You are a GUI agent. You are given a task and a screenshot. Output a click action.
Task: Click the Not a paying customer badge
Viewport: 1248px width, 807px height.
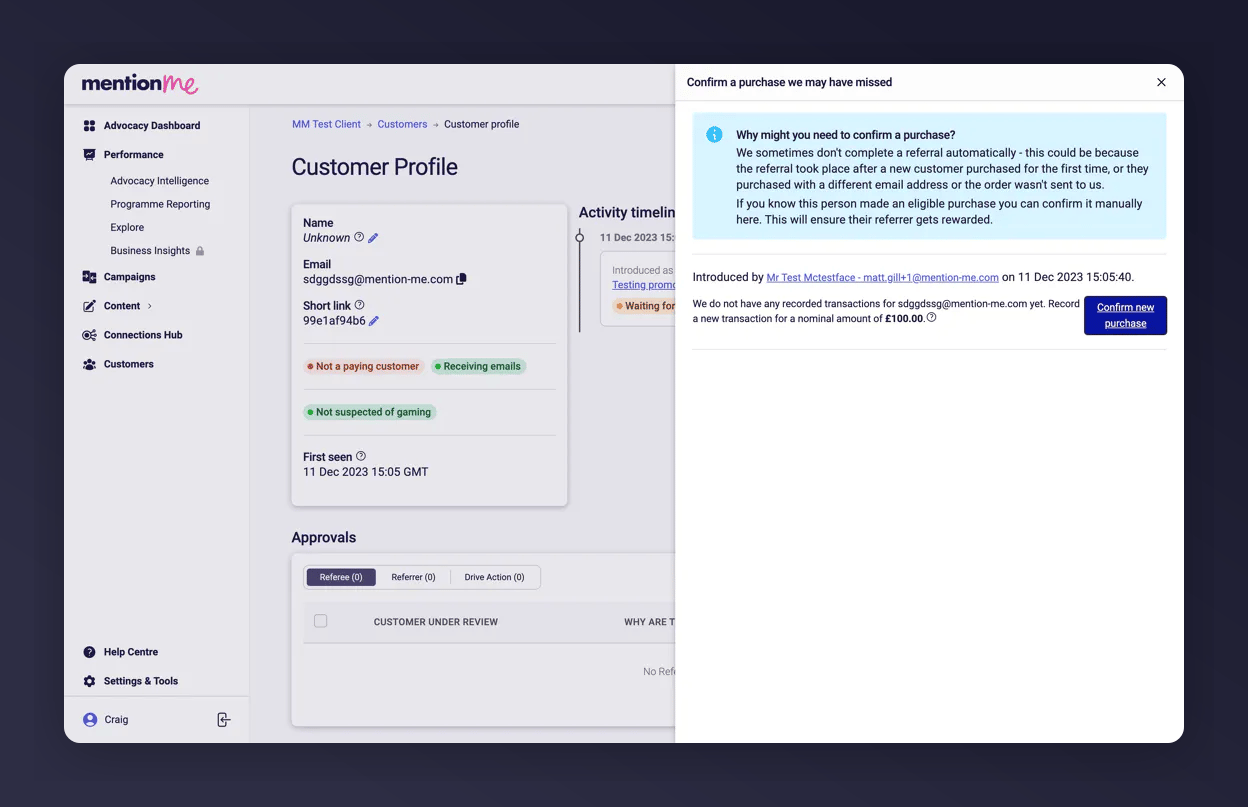pyautogui.click(x=364, y=366)
